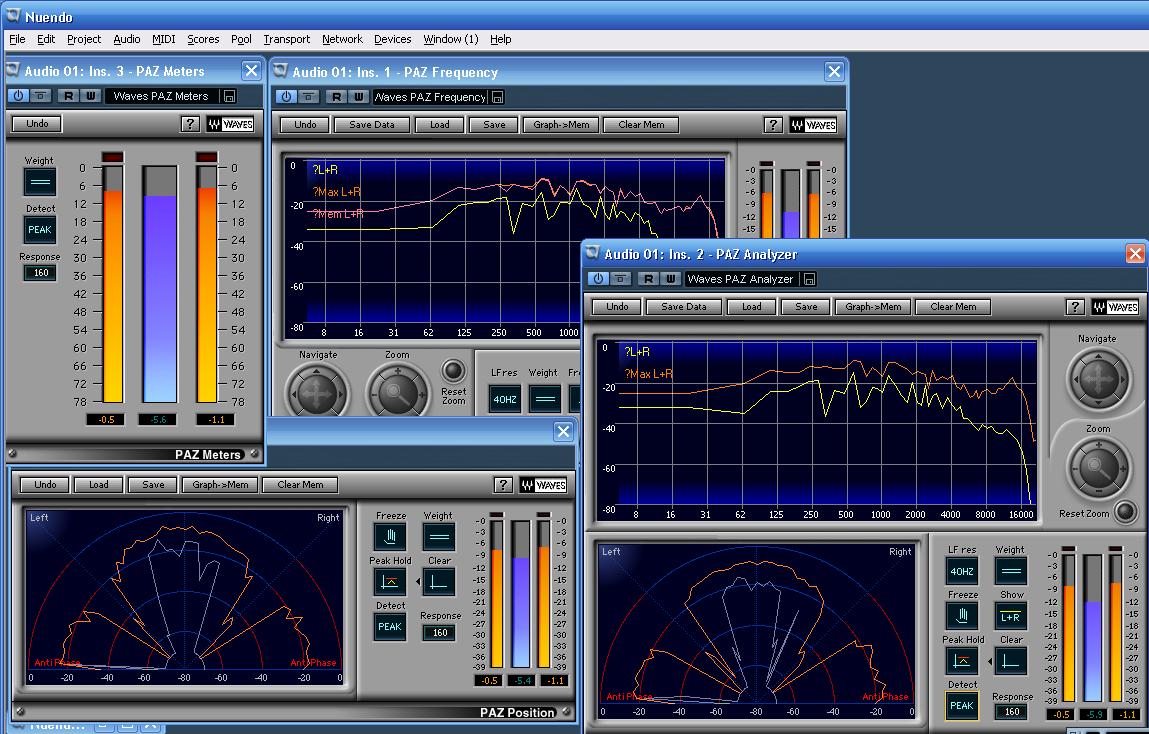Click Reset Zoom button in PAZ Frequency
Screen dimensions: 1149x734
[454, 371]
